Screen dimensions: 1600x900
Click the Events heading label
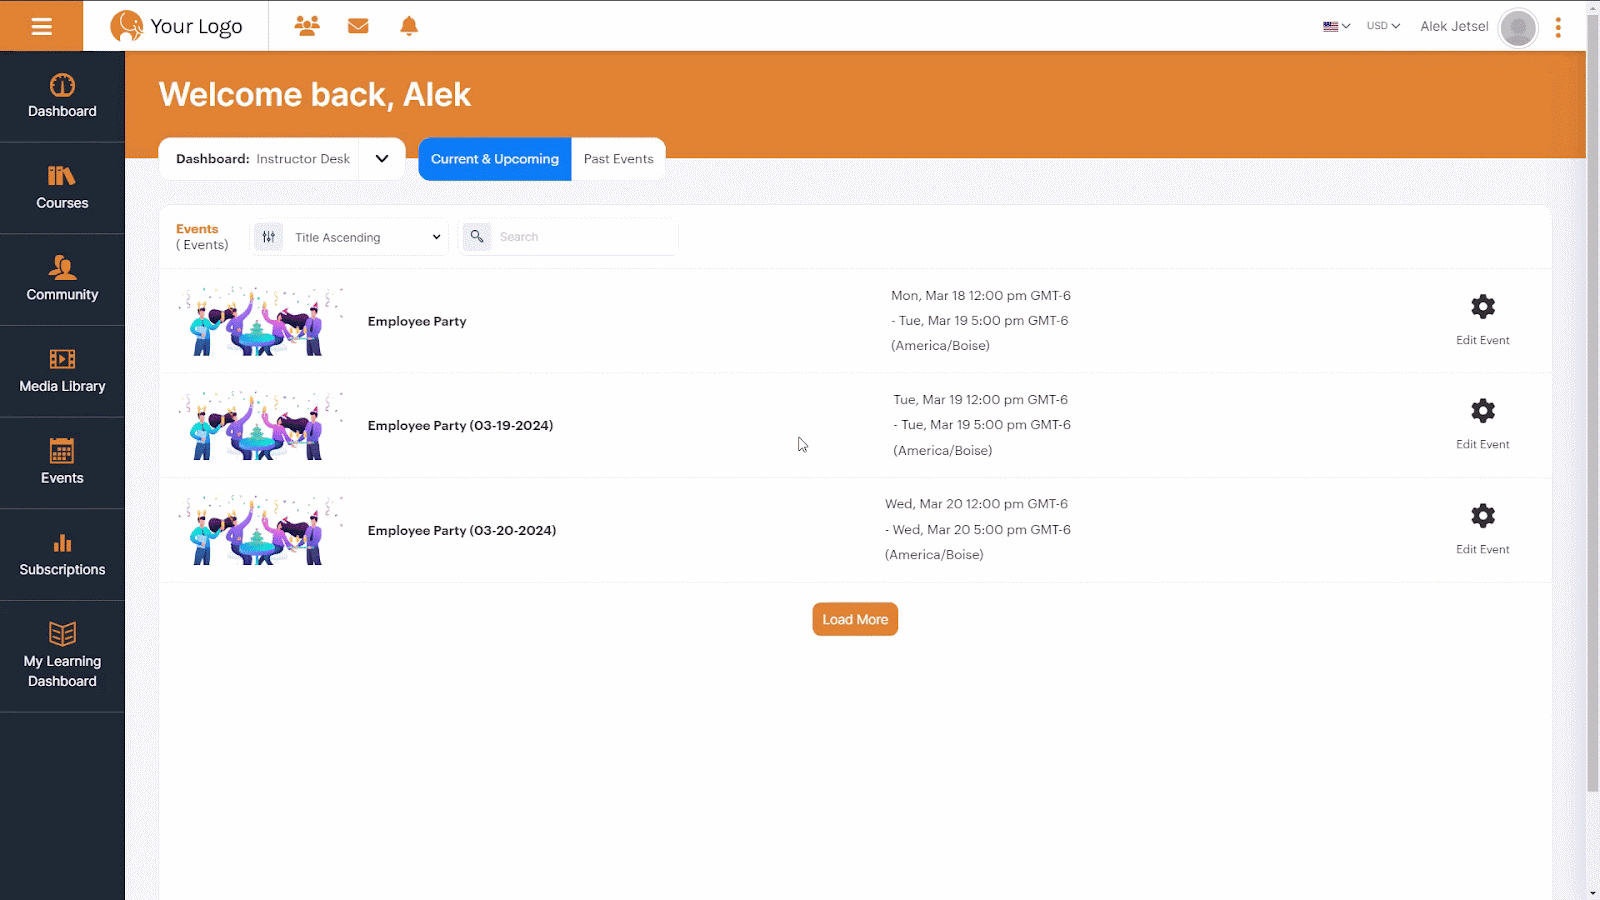click(x=197, y=229)
